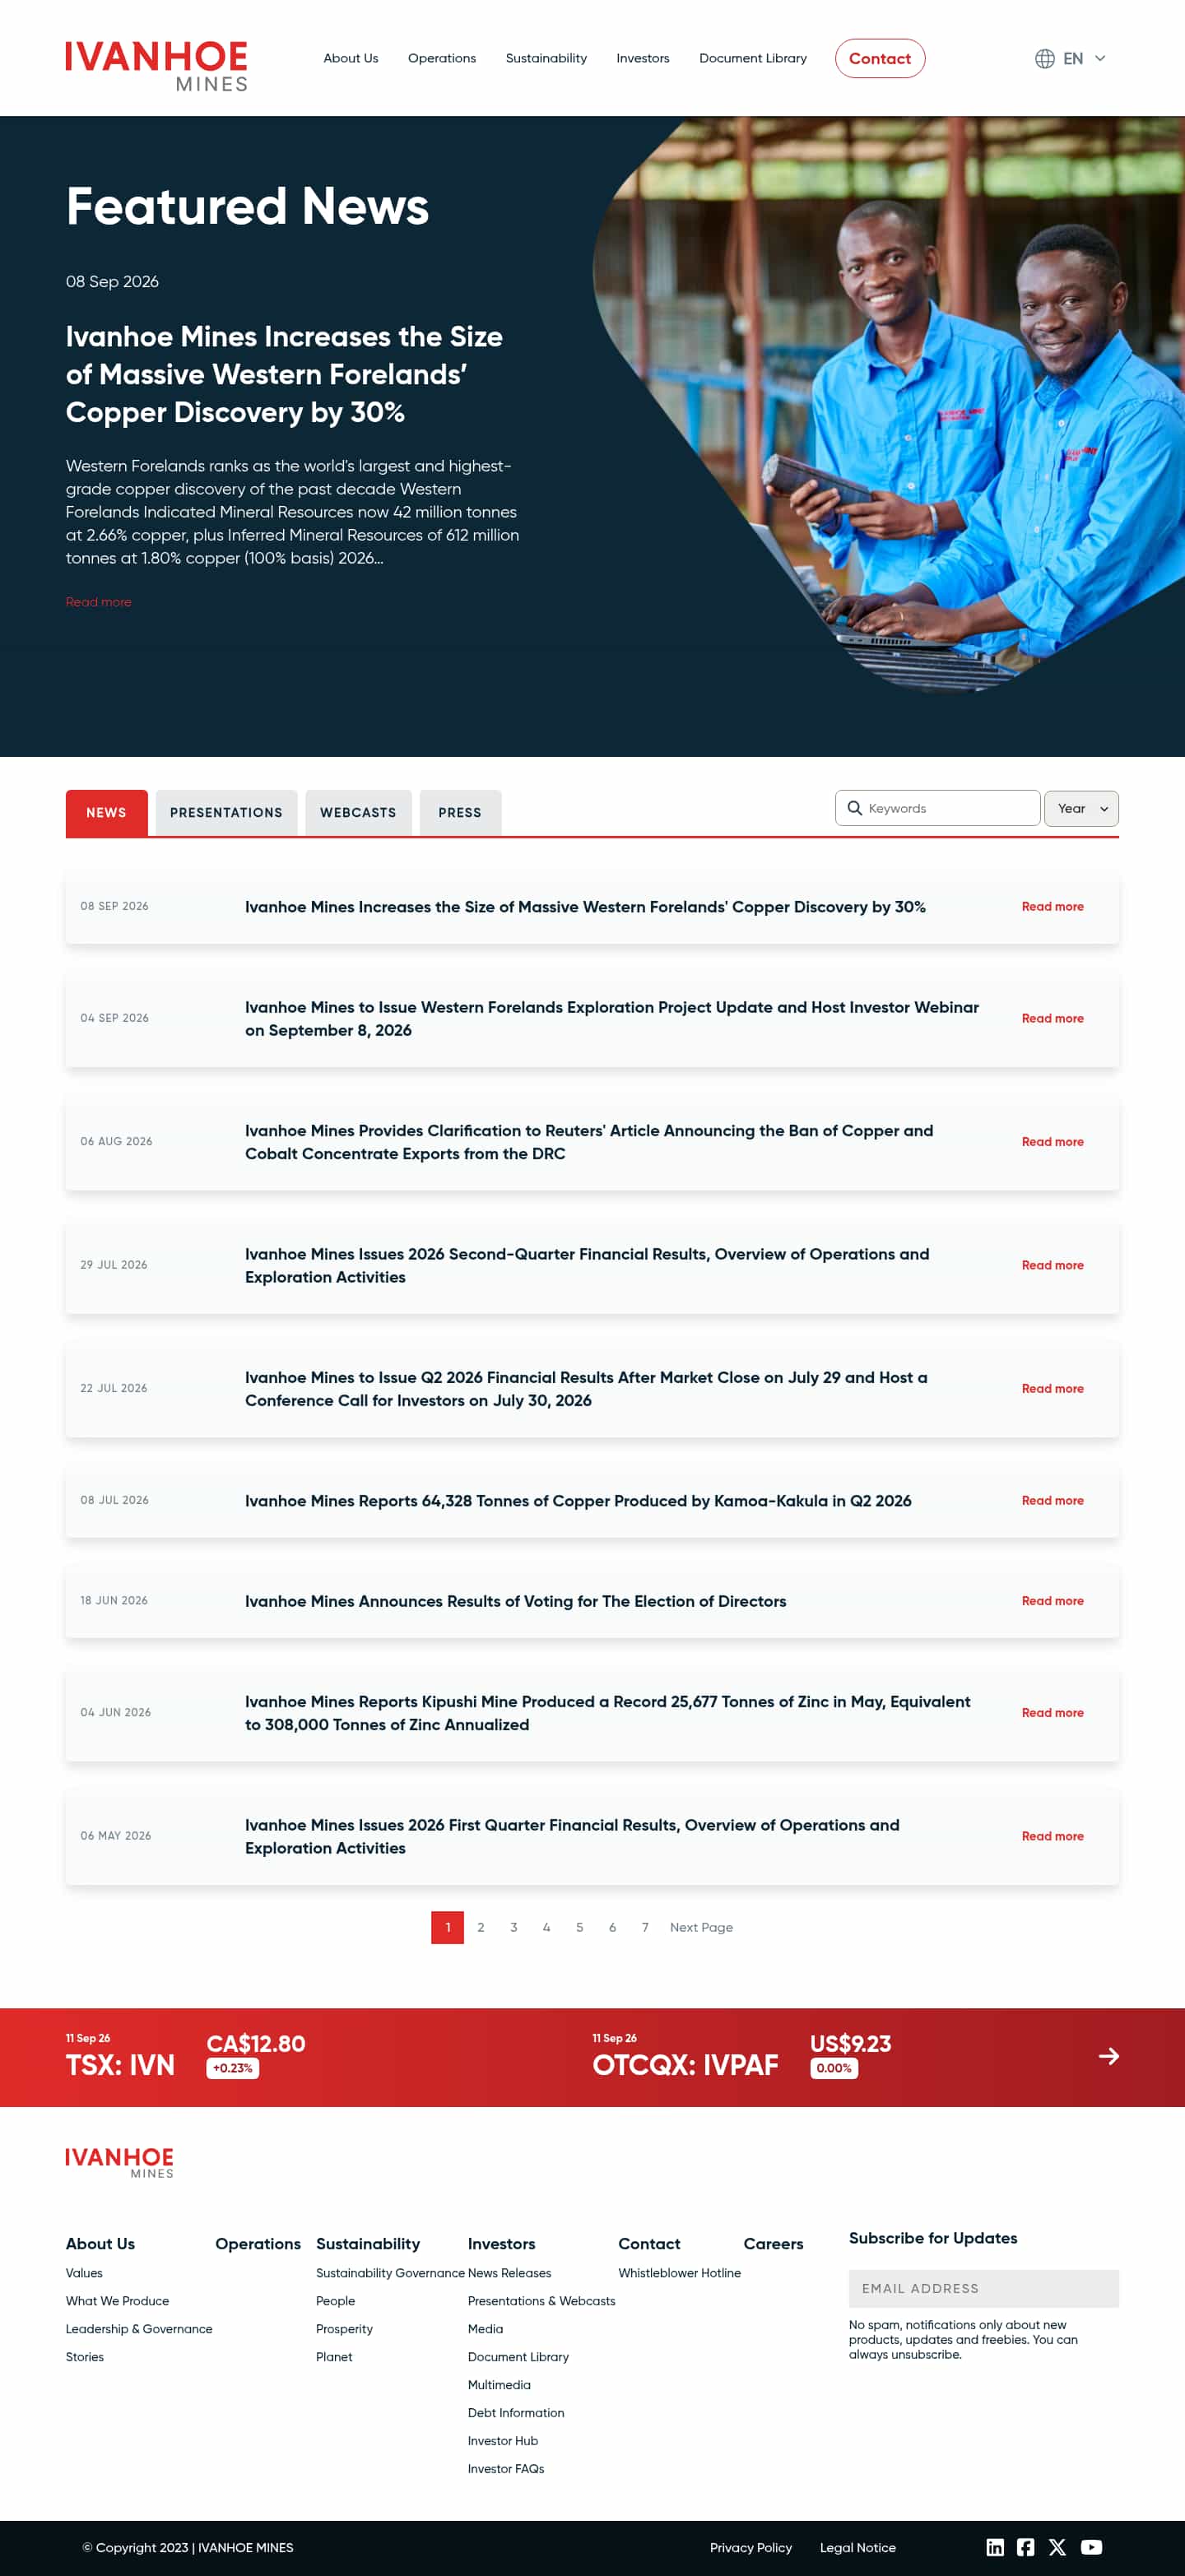Open the Facebook icon in the footer
Viewport: 1185px width, 2576px height.
(1026, 2547)
